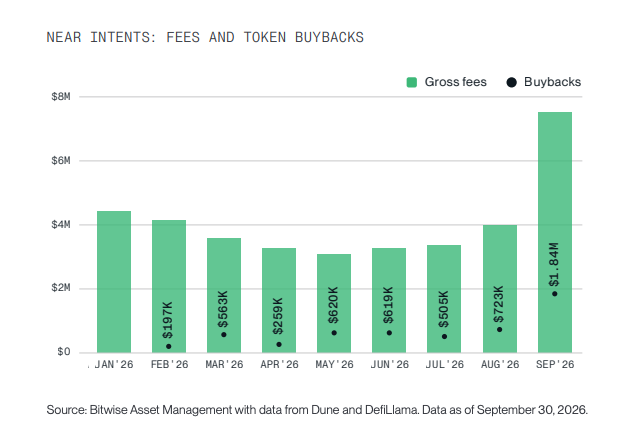Image resolution: width=634 pixels, height=445 pixels.
Task: Click the $620K buyback label
Action: (333, 306)
